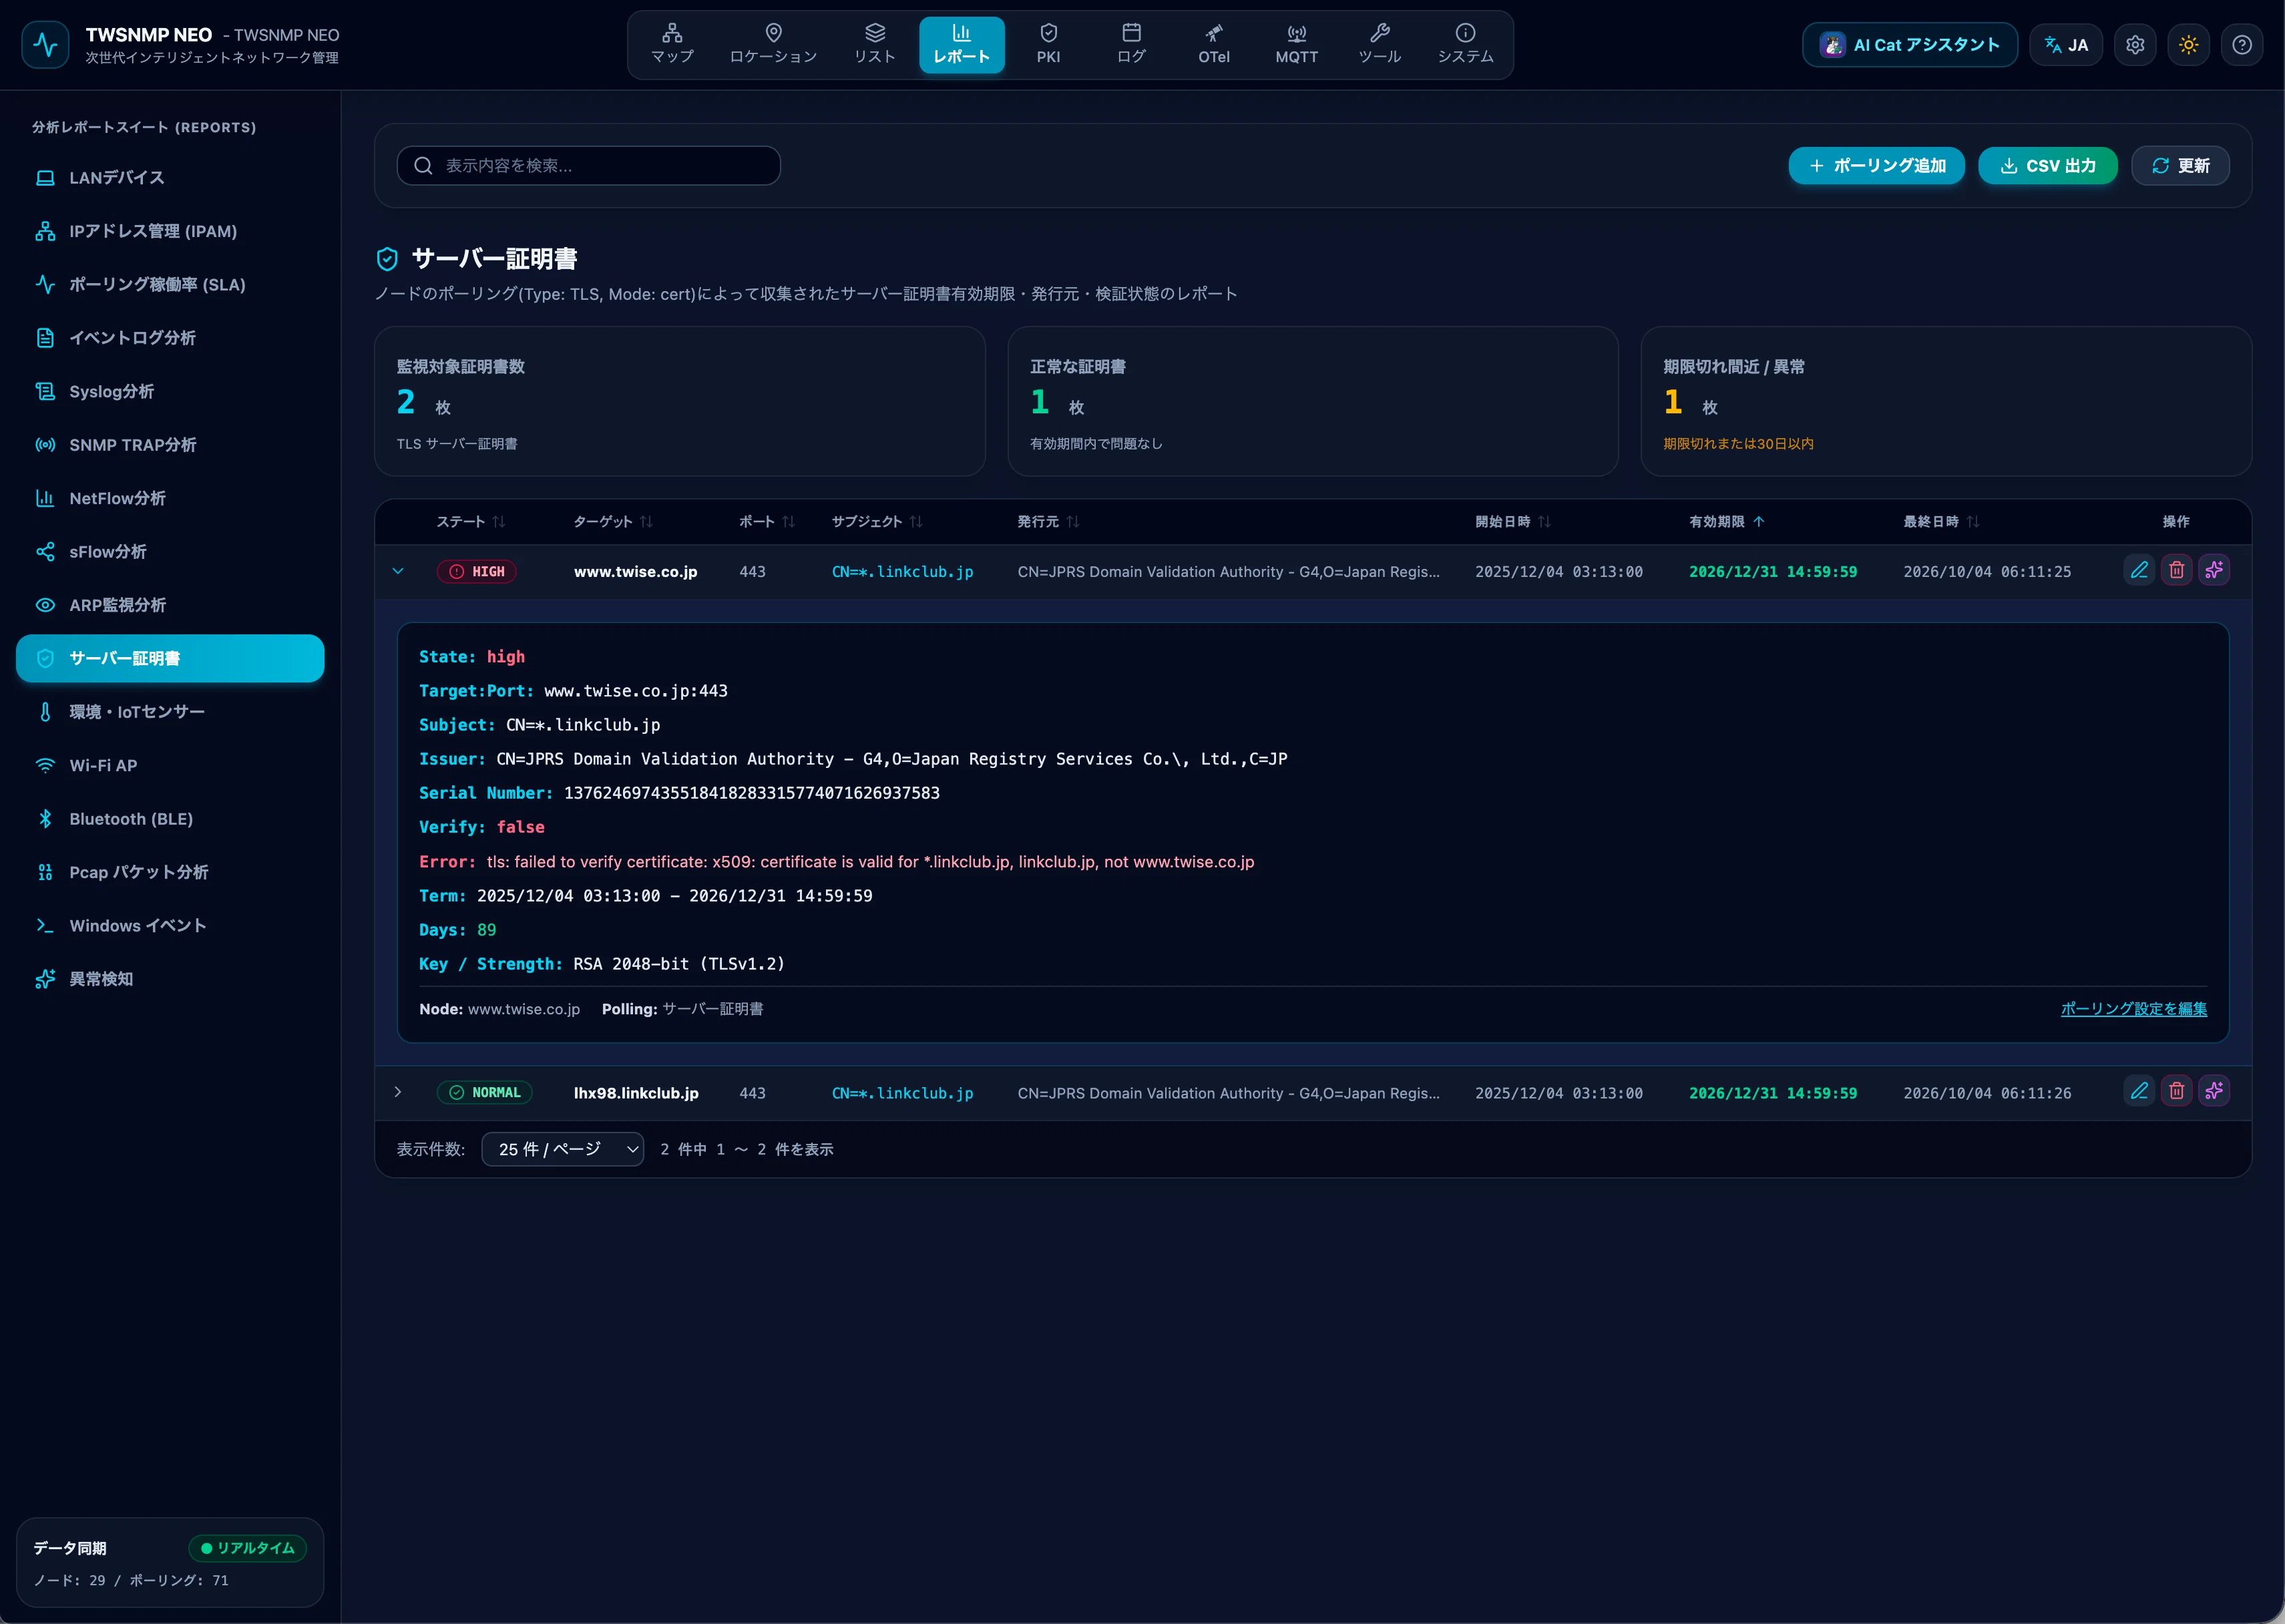Change language with the JA button
Viewport: 2285px width, 1624px height.
point(2066,45)
